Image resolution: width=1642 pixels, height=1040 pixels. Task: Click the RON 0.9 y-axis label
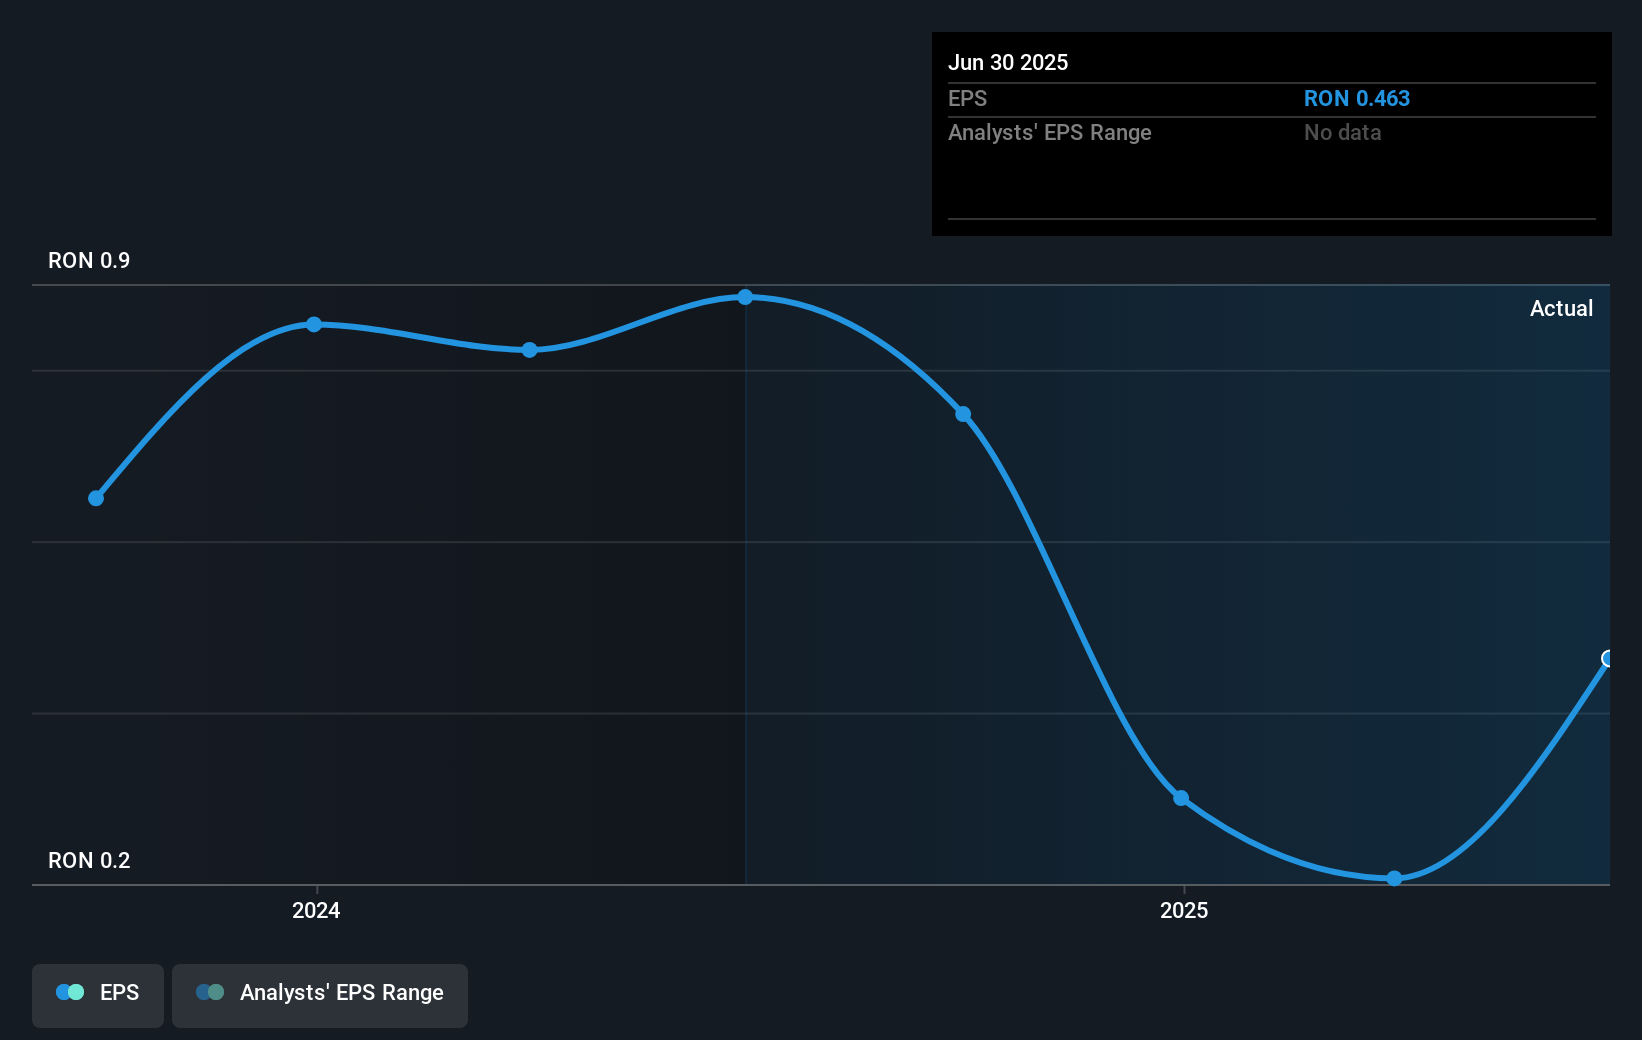89,260
